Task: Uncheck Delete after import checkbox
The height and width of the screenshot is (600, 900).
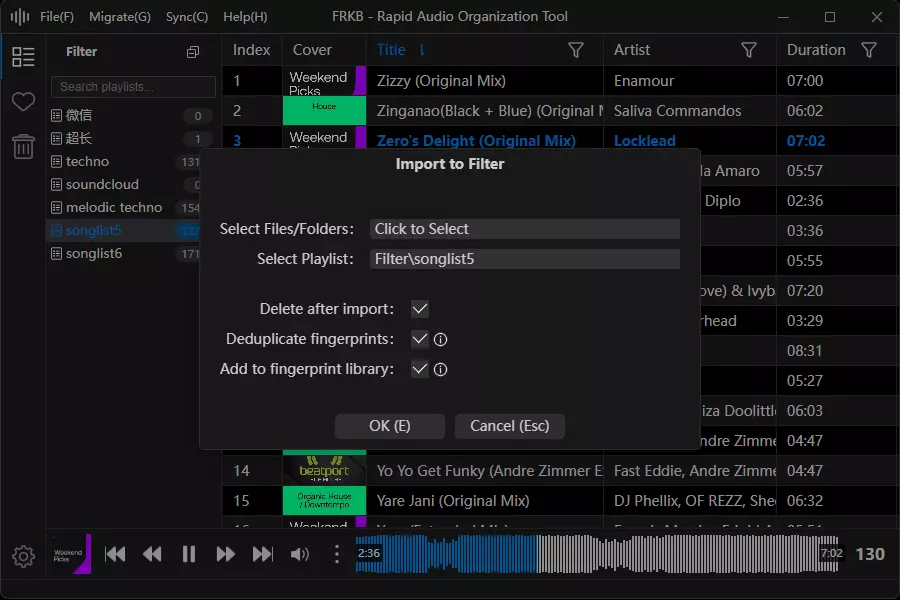Action: [420, 309]
